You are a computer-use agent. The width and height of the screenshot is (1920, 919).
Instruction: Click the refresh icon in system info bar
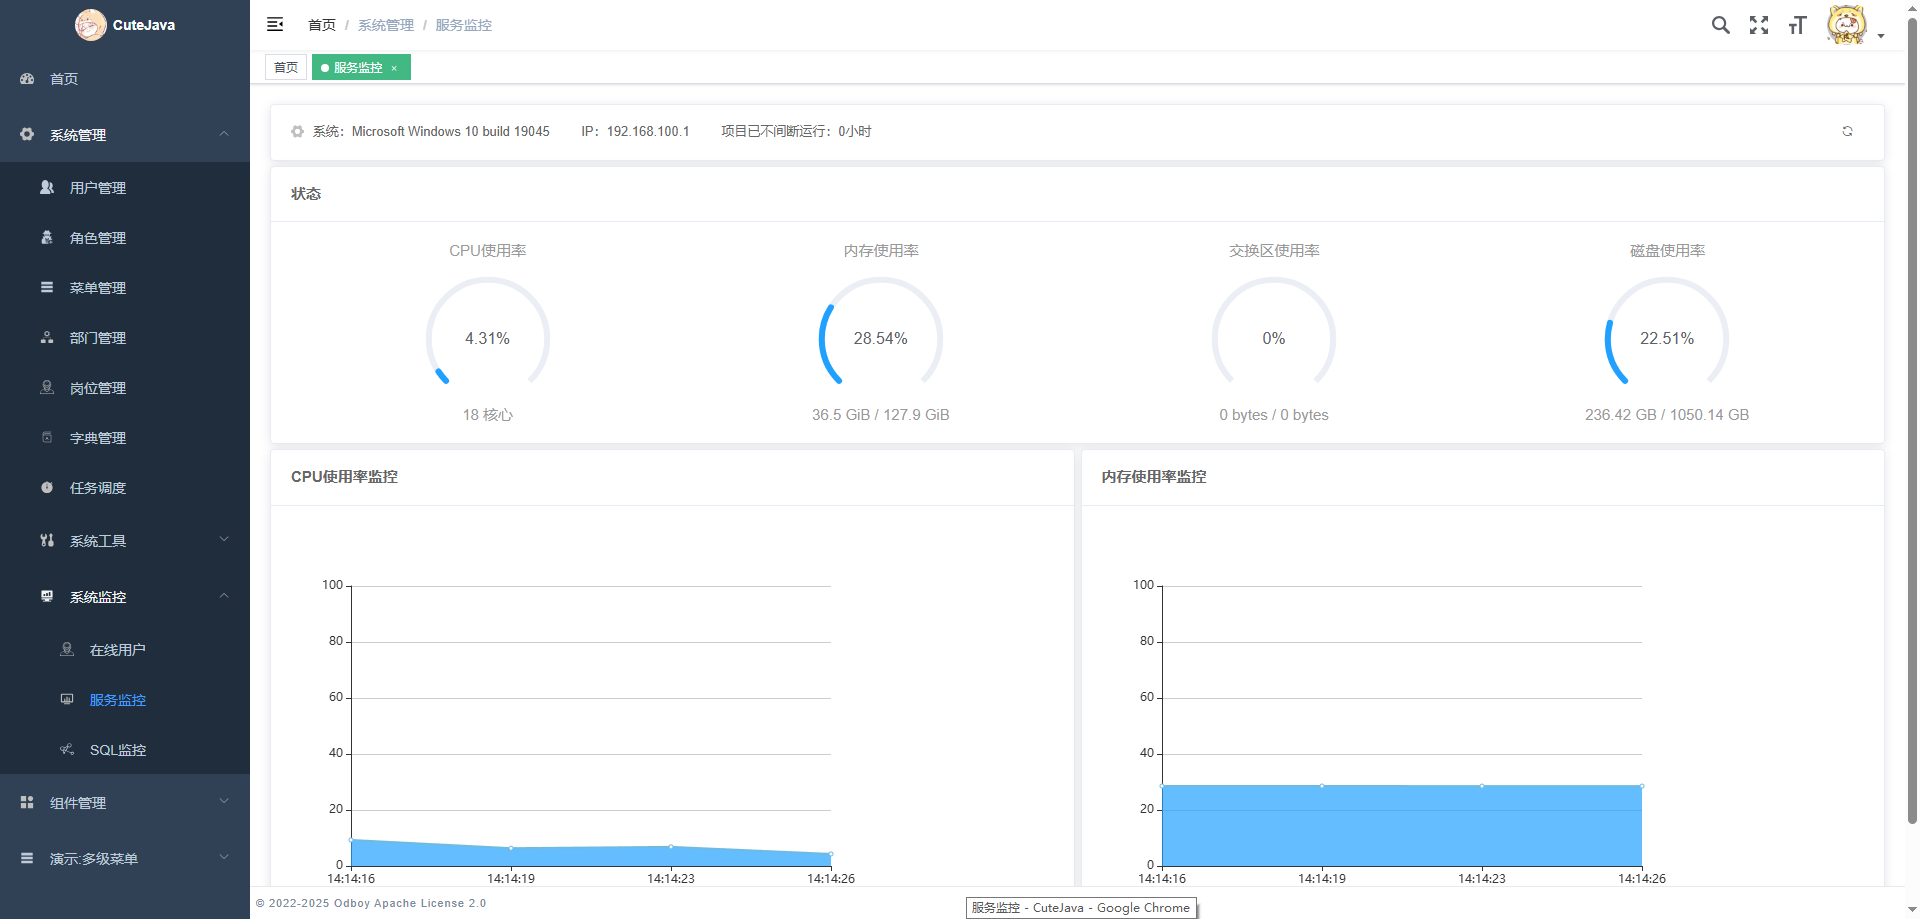point(1847,131)
